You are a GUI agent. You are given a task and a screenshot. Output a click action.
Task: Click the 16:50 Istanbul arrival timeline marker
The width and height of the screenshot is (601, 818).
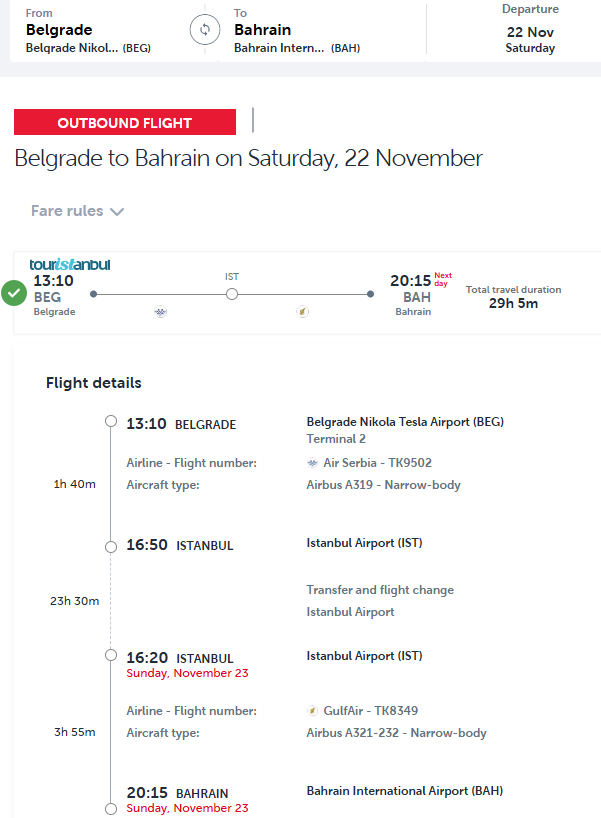[x=111, y=545]
